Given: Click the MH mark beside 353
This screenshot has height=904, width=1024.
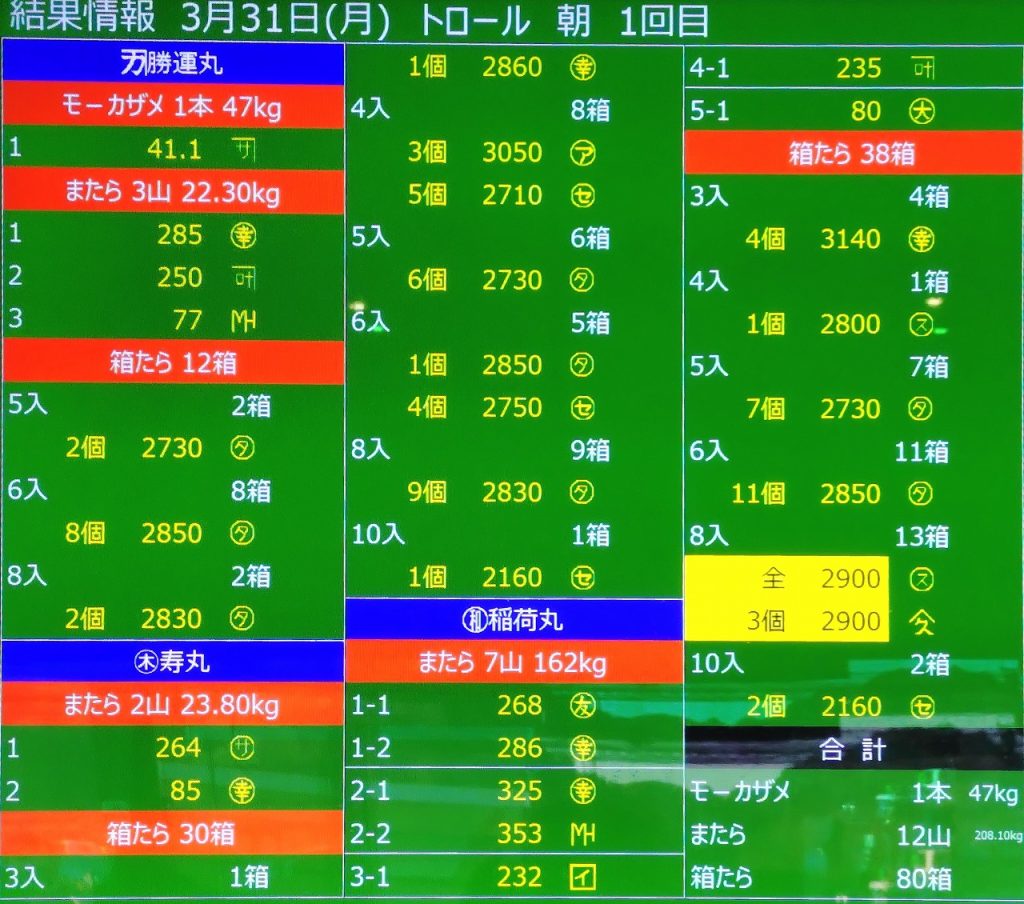Looking at the screenshot, I should 583,834.
